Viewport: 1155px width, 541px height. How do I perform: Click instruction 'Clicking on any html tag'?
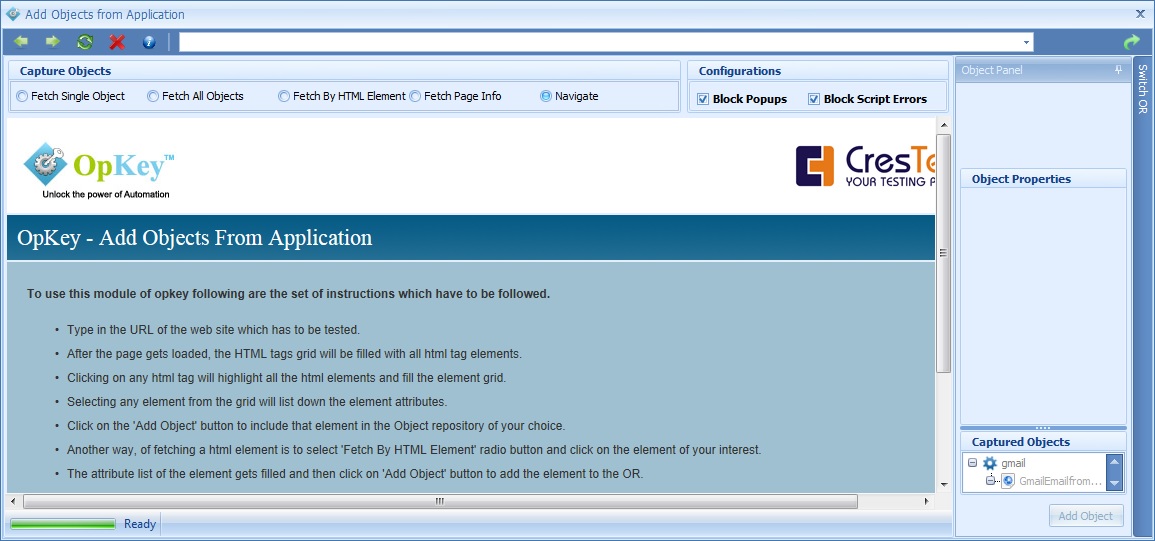(287, 377)
